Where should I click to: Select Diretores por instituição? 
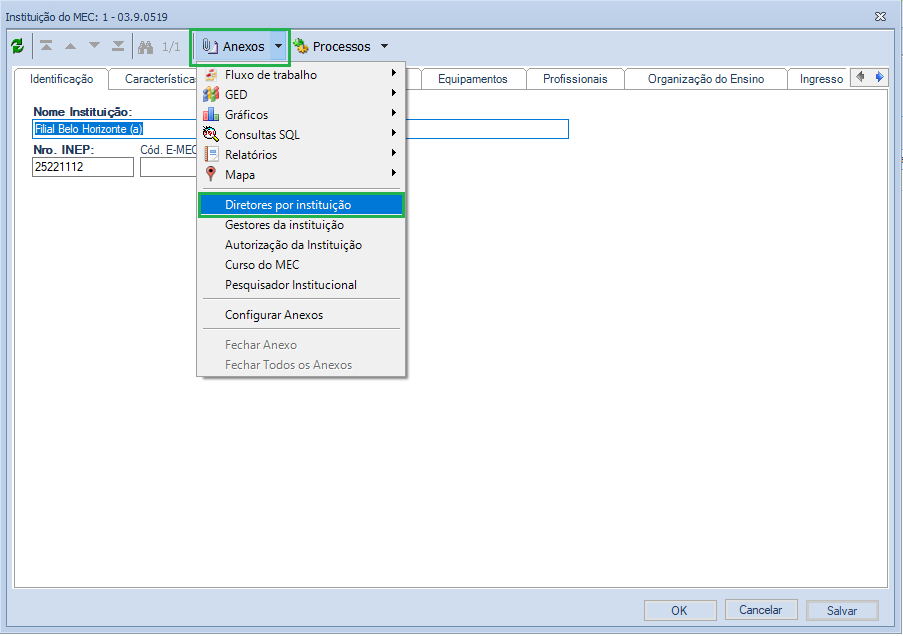301,205
